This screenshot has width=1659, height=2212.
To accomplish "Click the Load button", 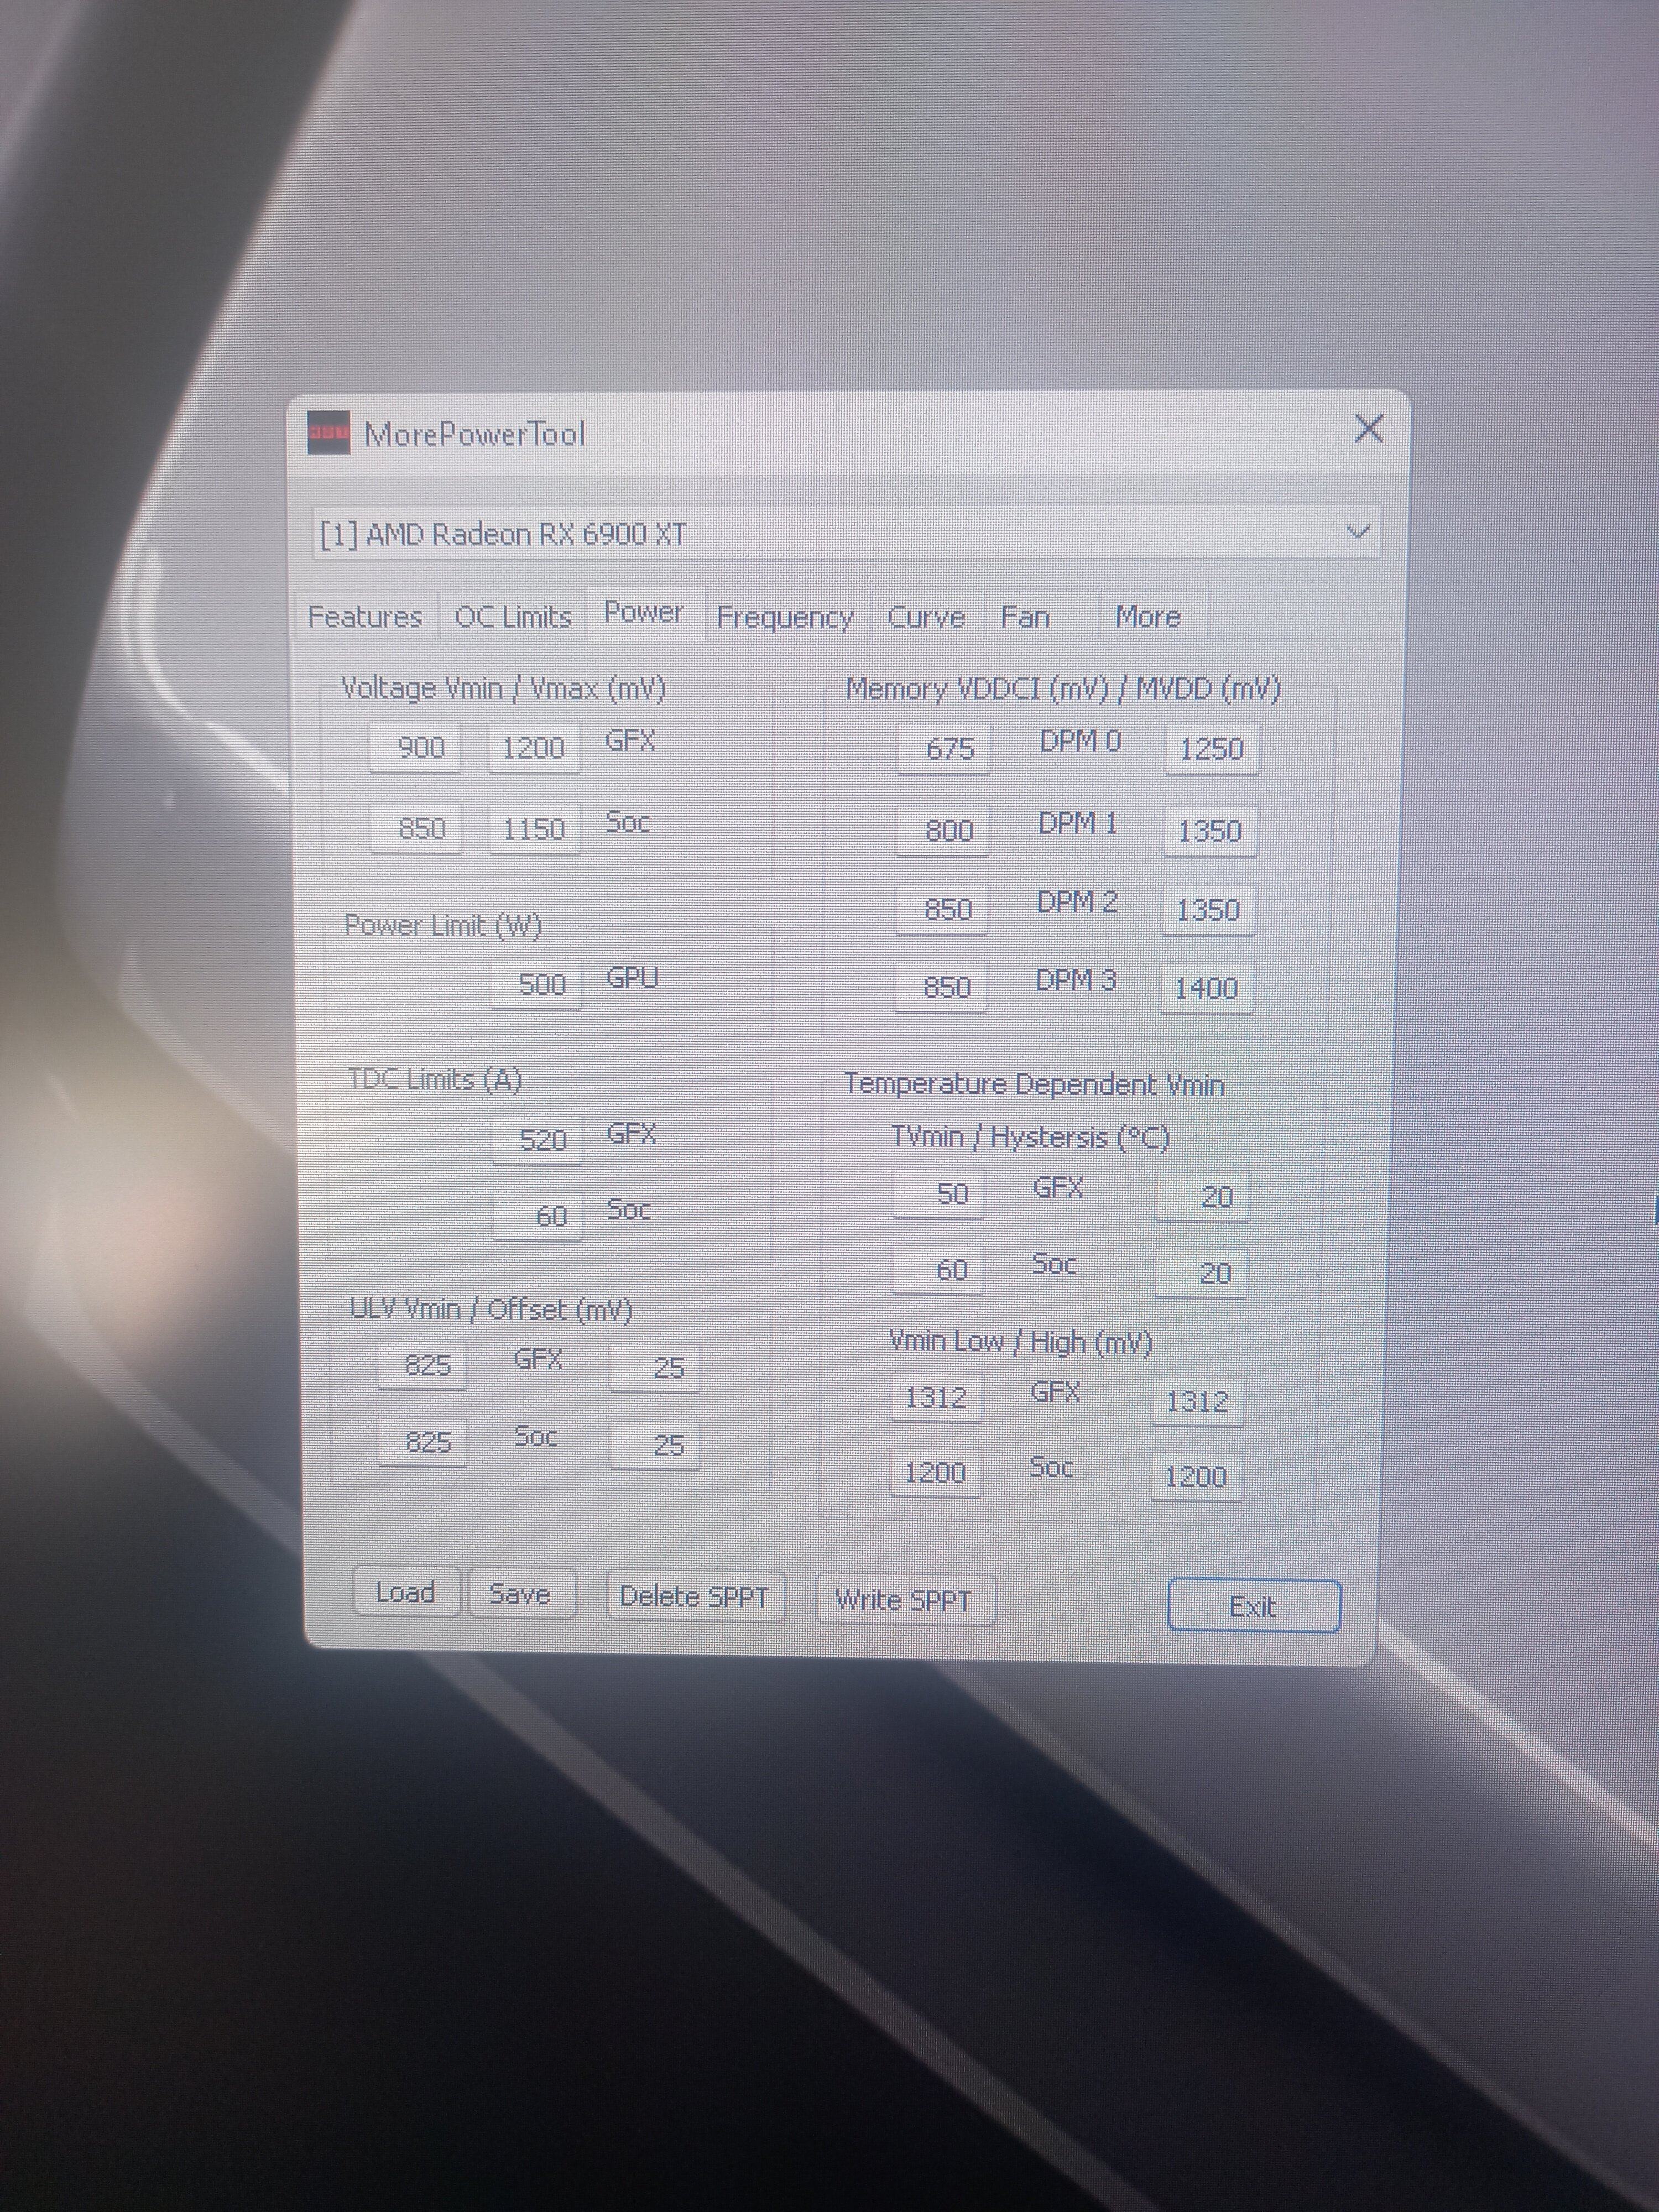I will [x=405, y=1592].
